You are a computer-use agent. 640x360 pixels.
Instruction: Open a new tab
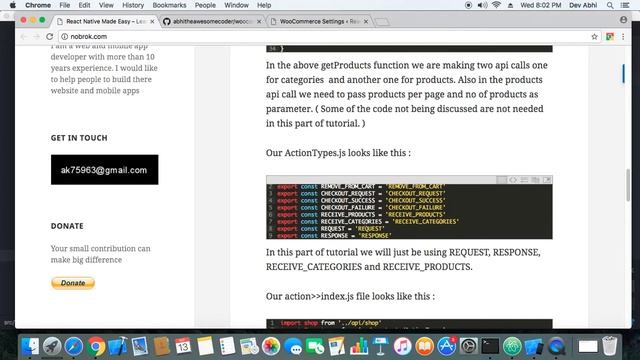[382, 22]
